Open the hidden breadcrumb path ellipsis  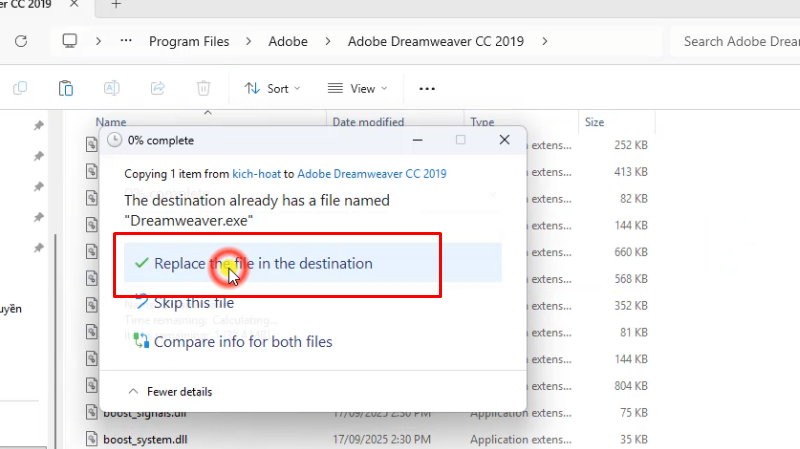coord(126,41)
